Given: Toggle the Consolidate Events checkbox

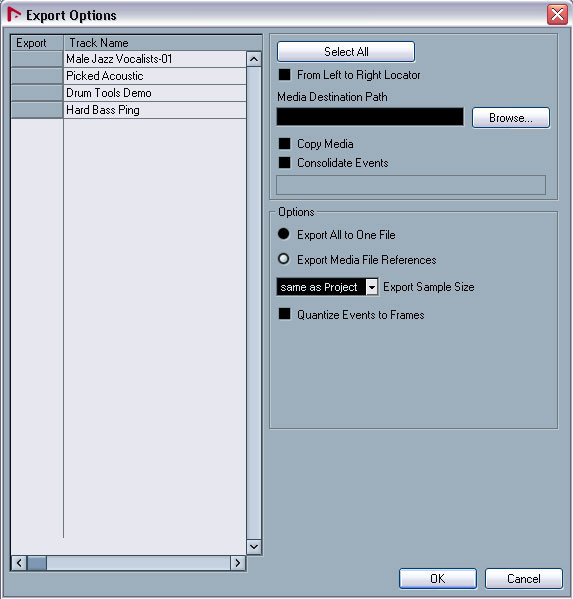Looking at the screenshot, I should (x=285, y=163).
